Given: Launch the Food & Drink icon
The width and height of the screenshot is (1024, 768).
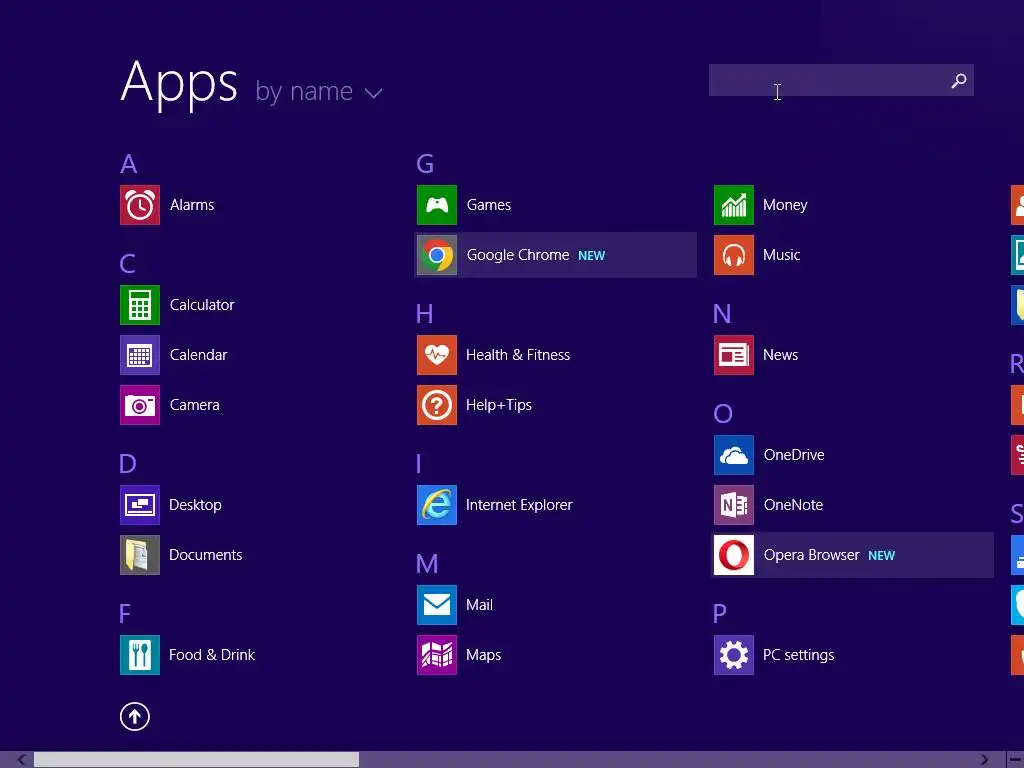Looking at the screenshot, I should point(140,655).
